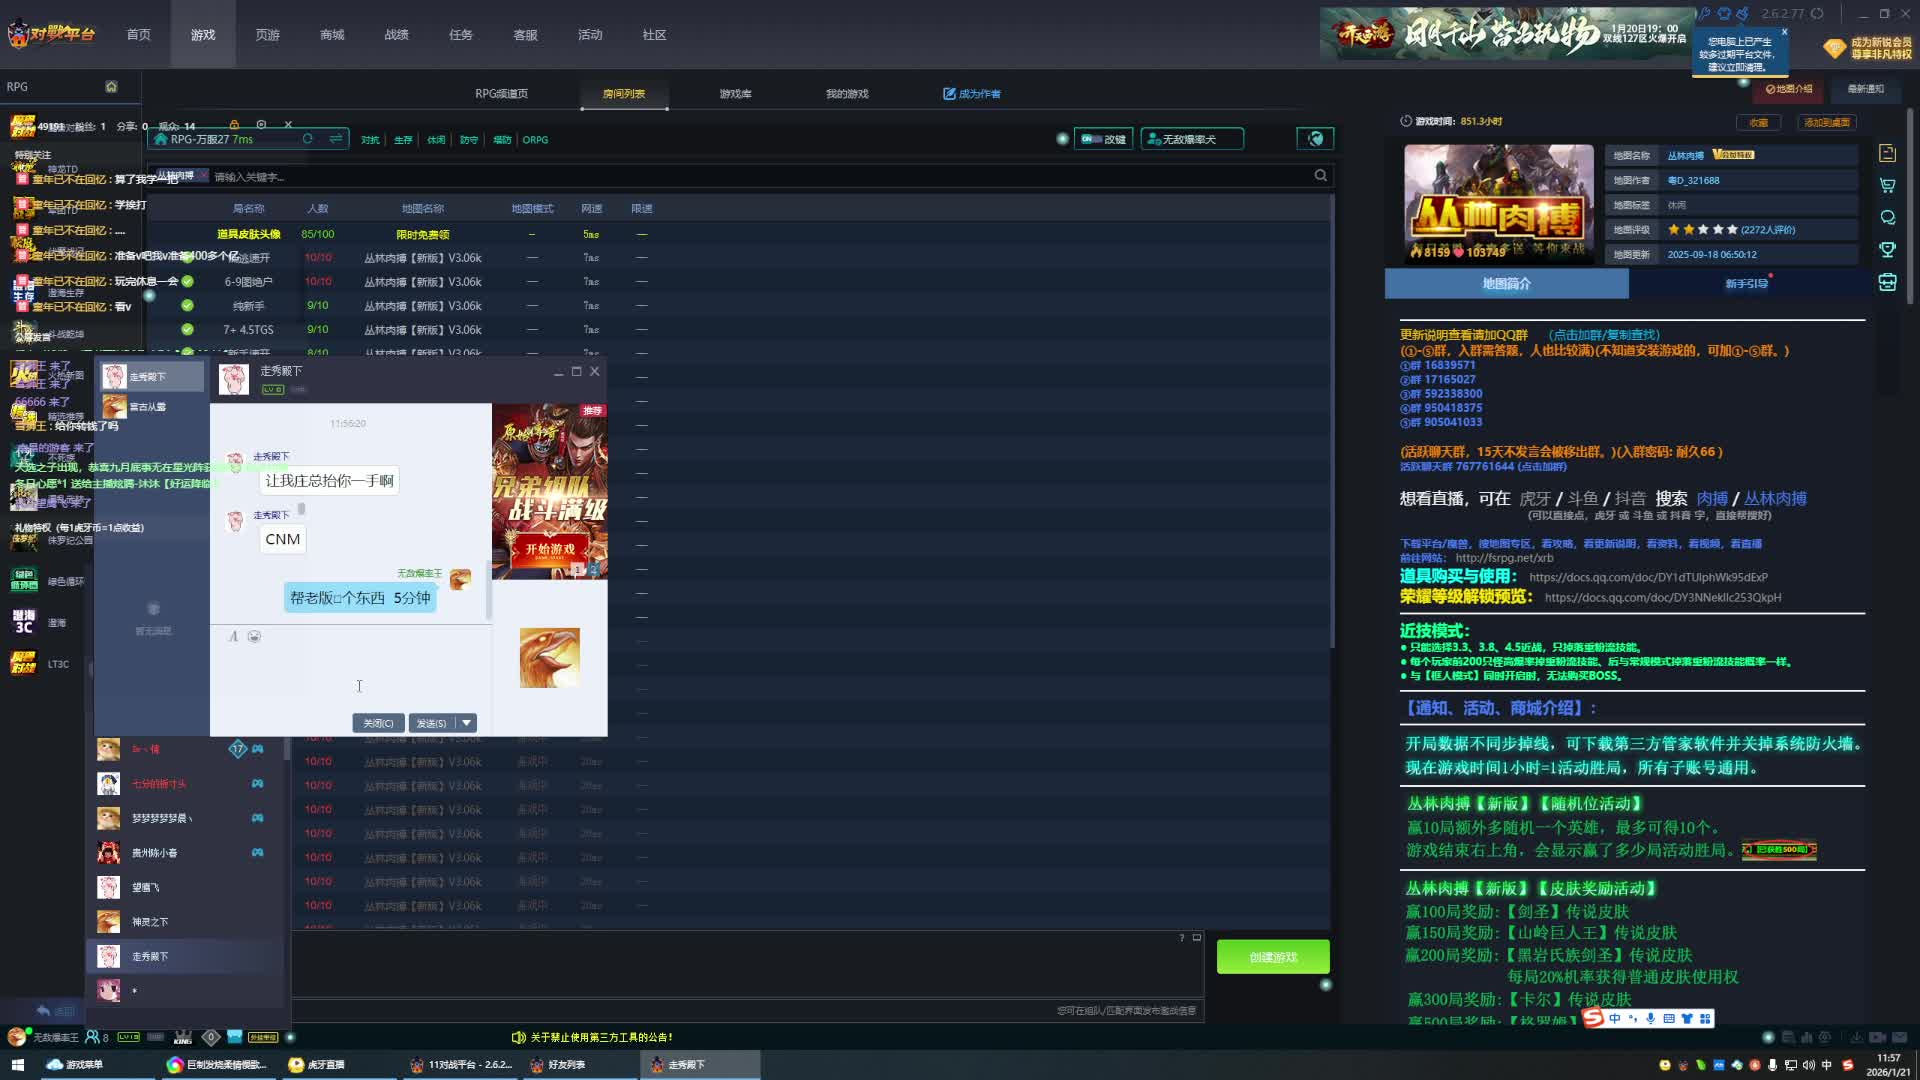Screen dimensions: 1920x1080
Task: Click the green 创建游戏 button
Action: click(1272, 957)
